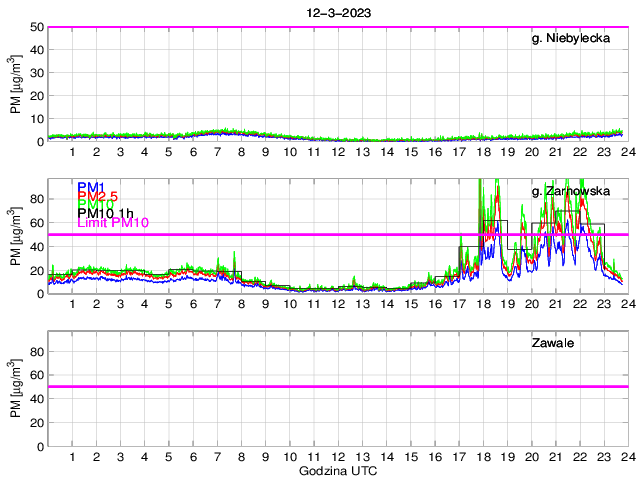
Task: Click the middle panel's PM y-axis label
Action: 15,236
